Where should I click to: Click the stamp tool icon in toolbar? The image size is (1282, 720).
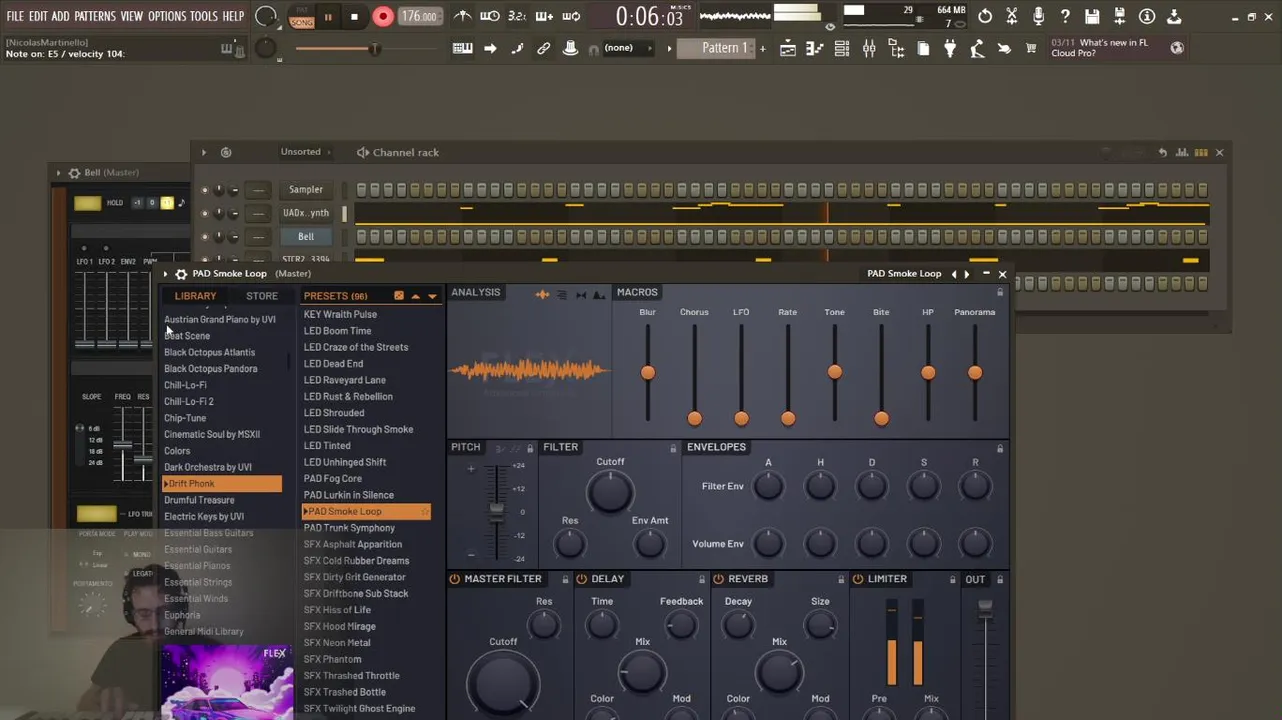(x=571, y=48)
